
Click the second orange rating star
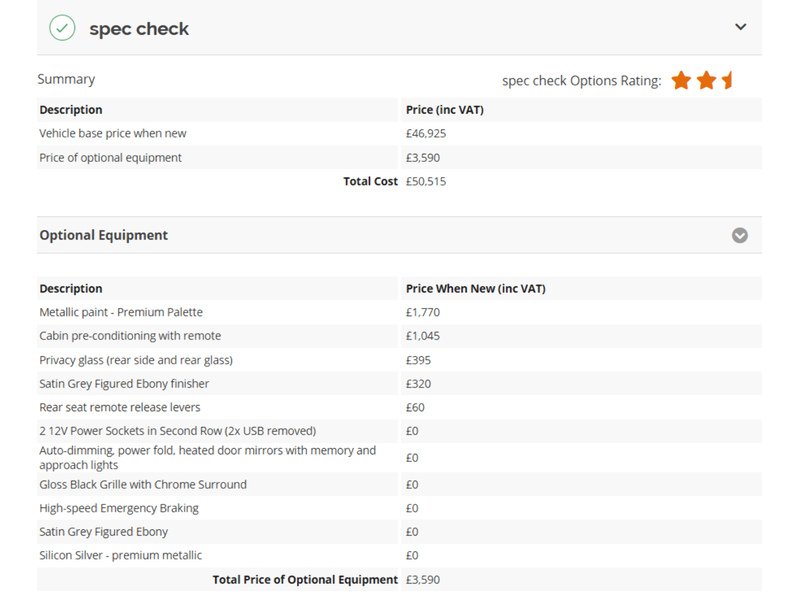pyautogui.click(x=706, y=81)
